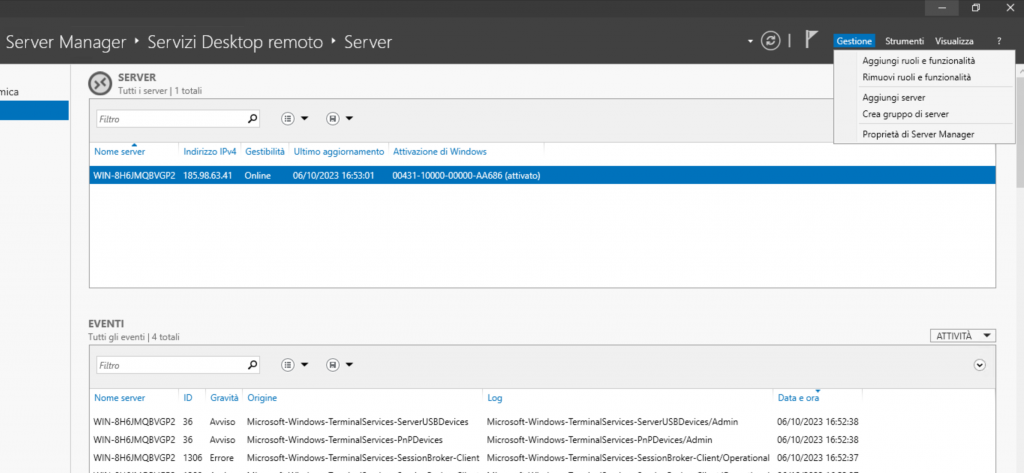Sort servers by Indirizzo IPv4 column
The width and height of the screenshot is (1024, 473).
[x=209, y=151]
